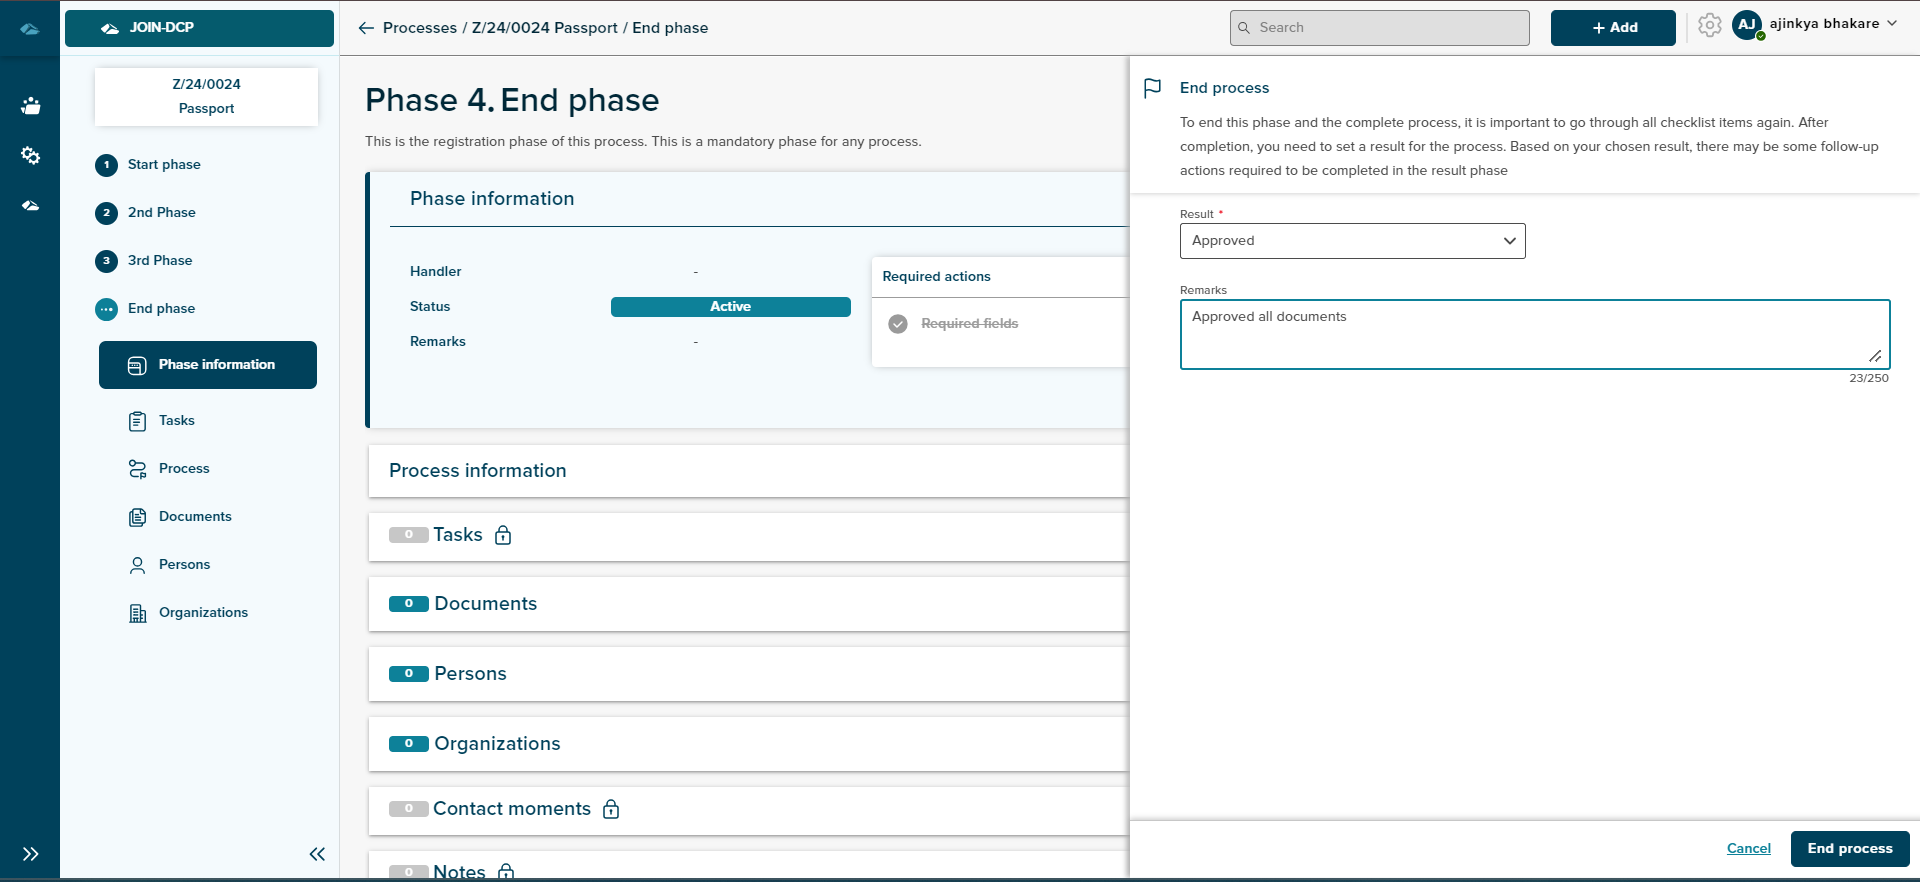Click the Remarks text area
This screenshot has height=882, width=1920.
(1534, 334)
